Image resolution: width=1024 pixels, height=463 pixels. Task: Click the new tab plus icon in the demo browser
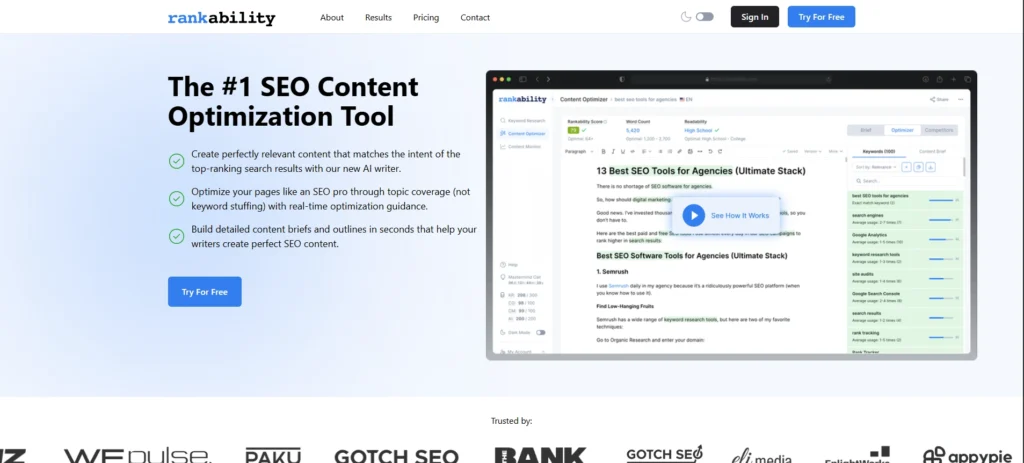tap(953, 79)
